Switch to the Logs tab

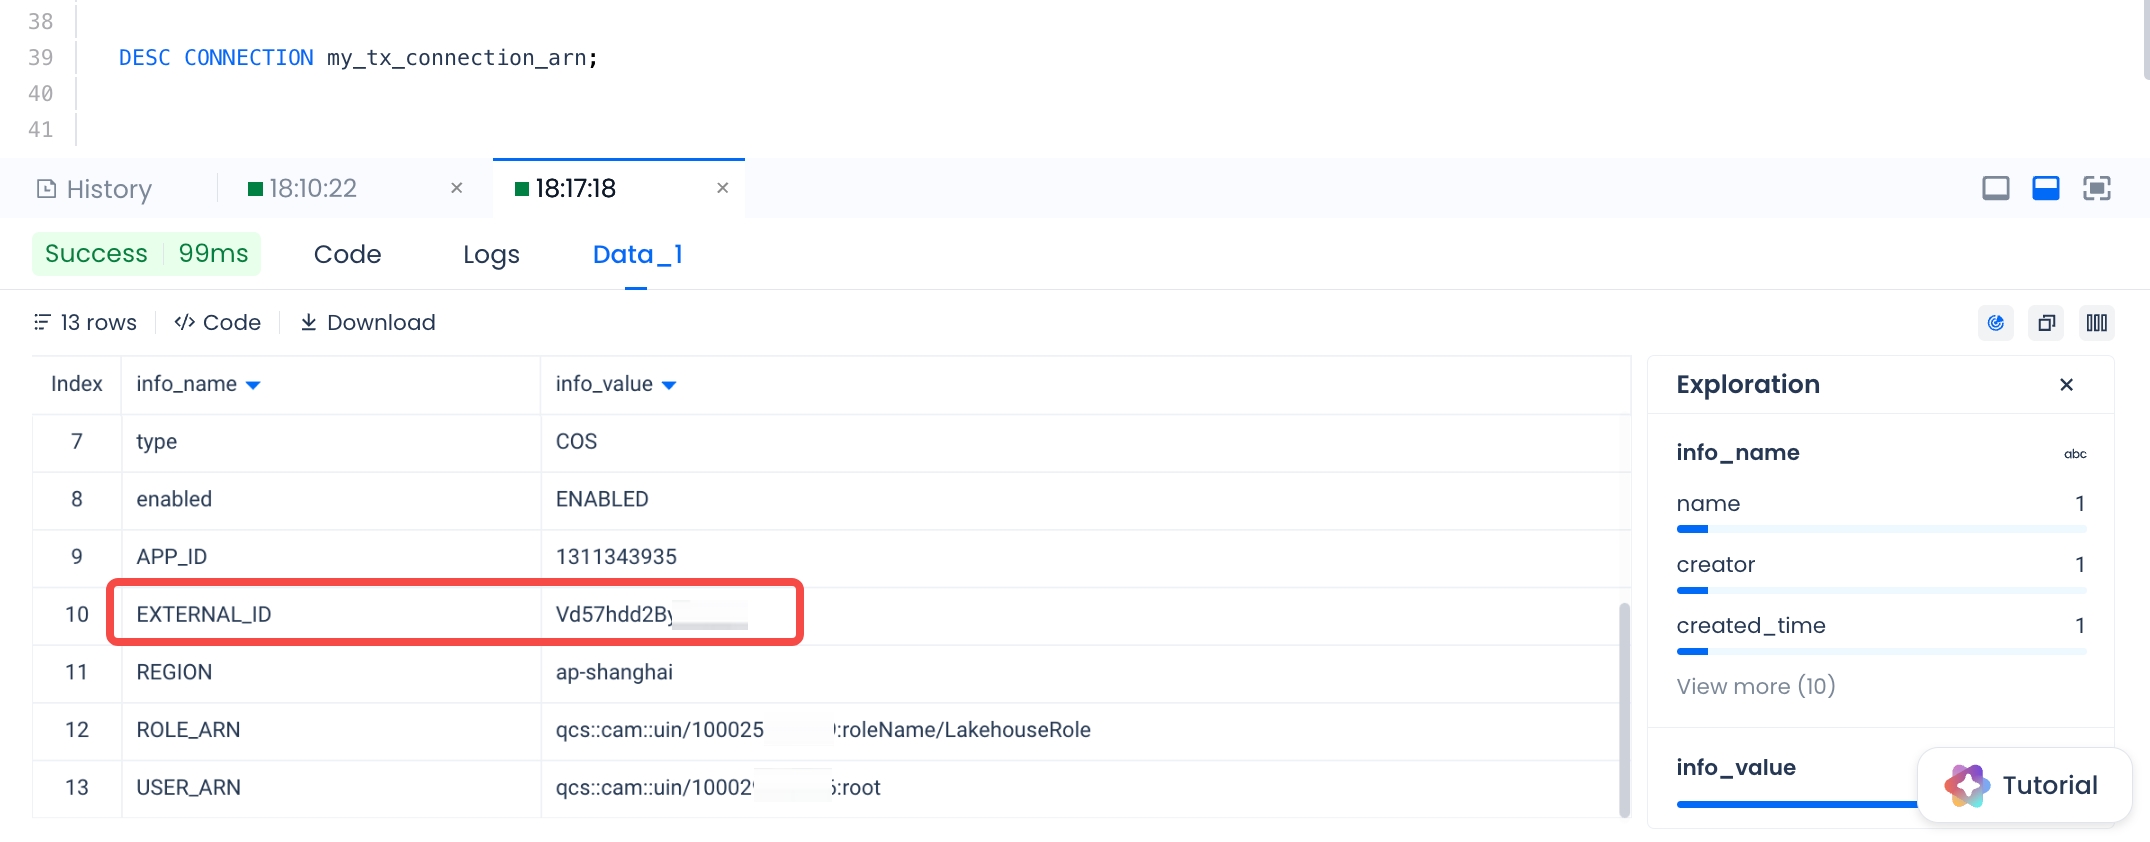pyautogui.click(x=491, y=254)
